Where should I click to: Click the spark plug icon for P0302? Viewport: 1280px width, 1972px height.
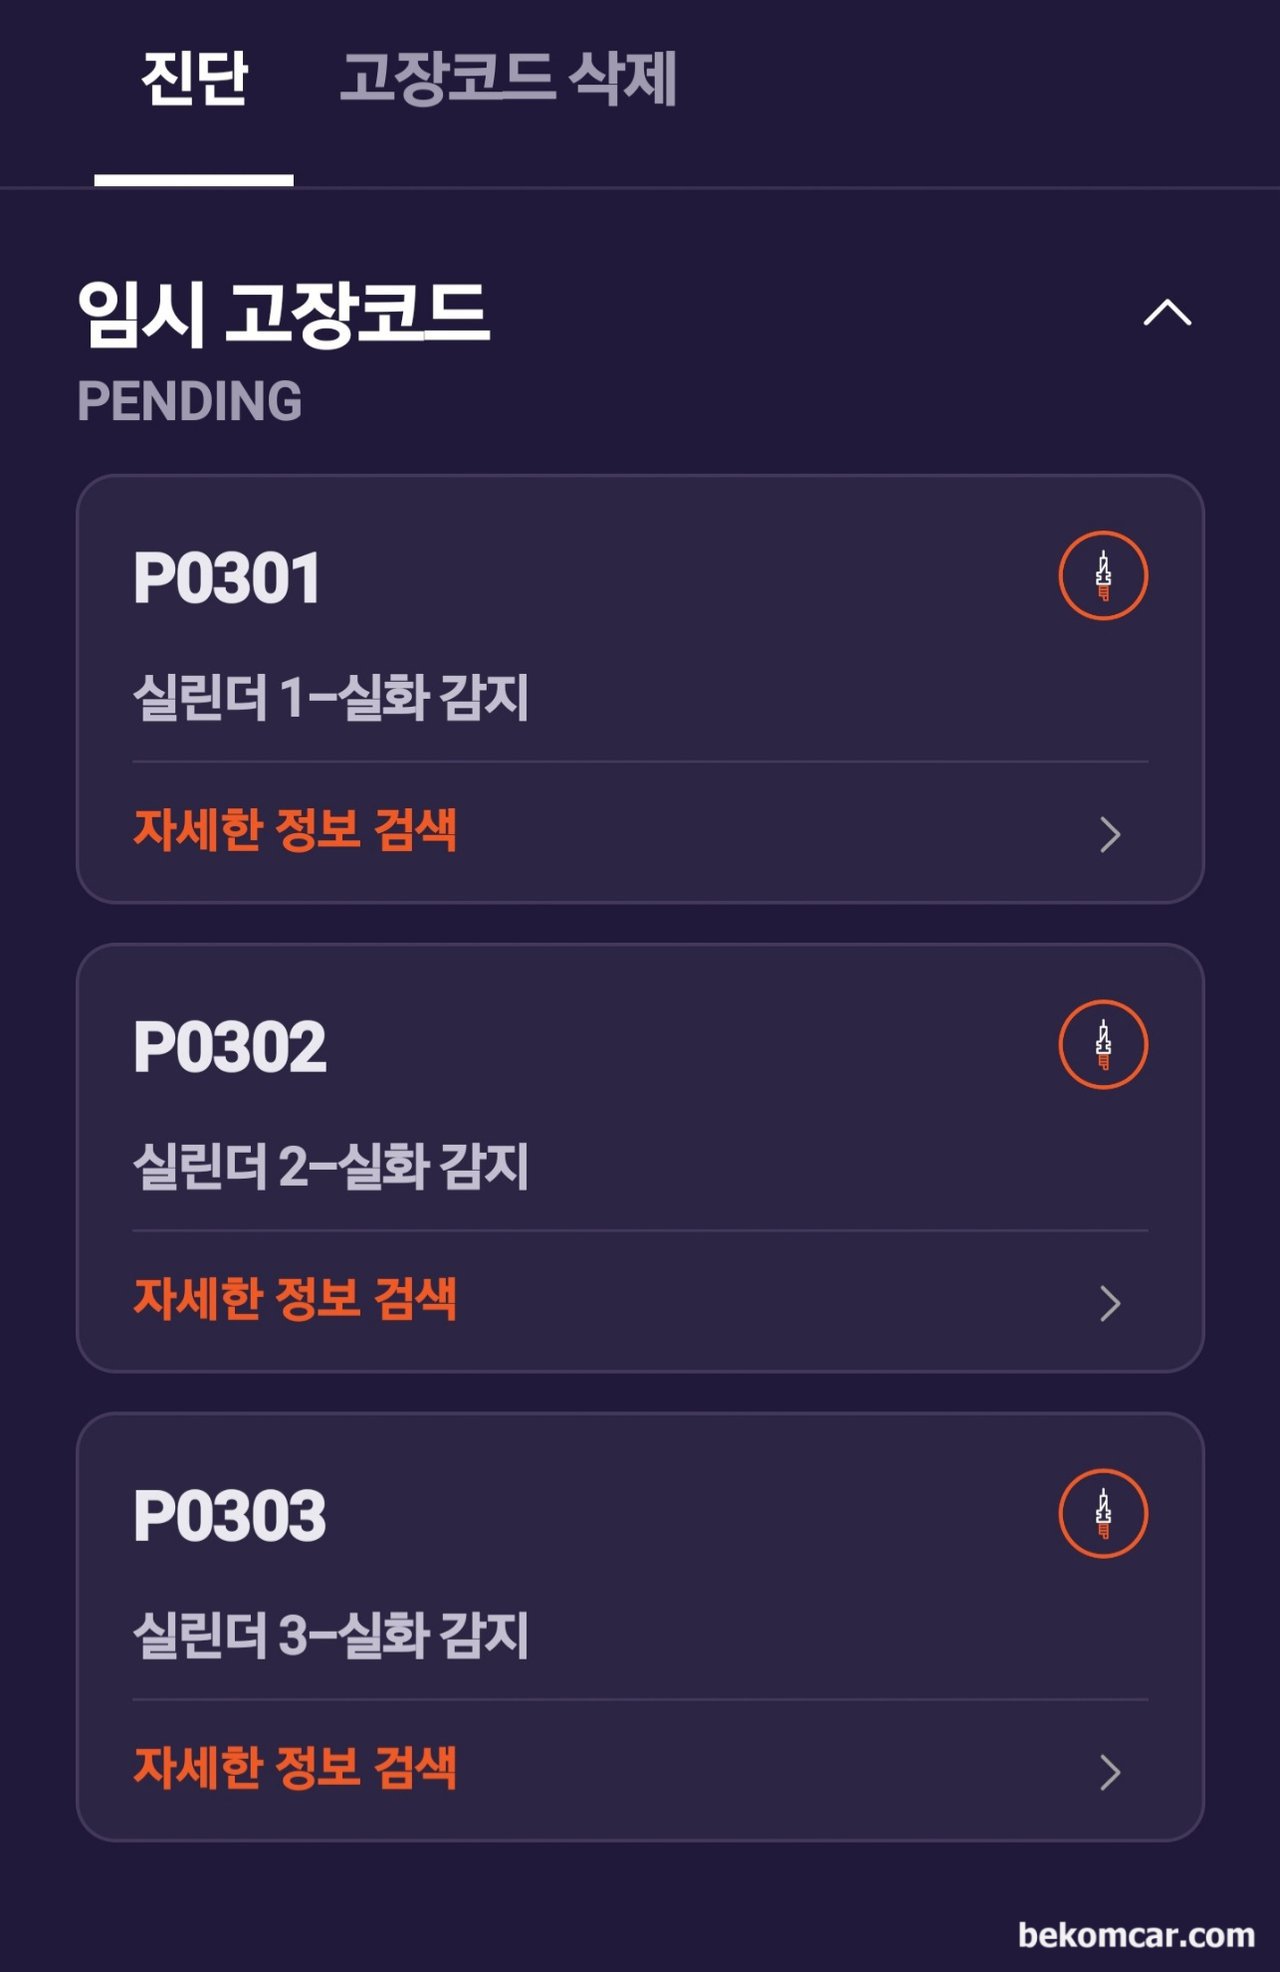(x=1103, y=1045)
